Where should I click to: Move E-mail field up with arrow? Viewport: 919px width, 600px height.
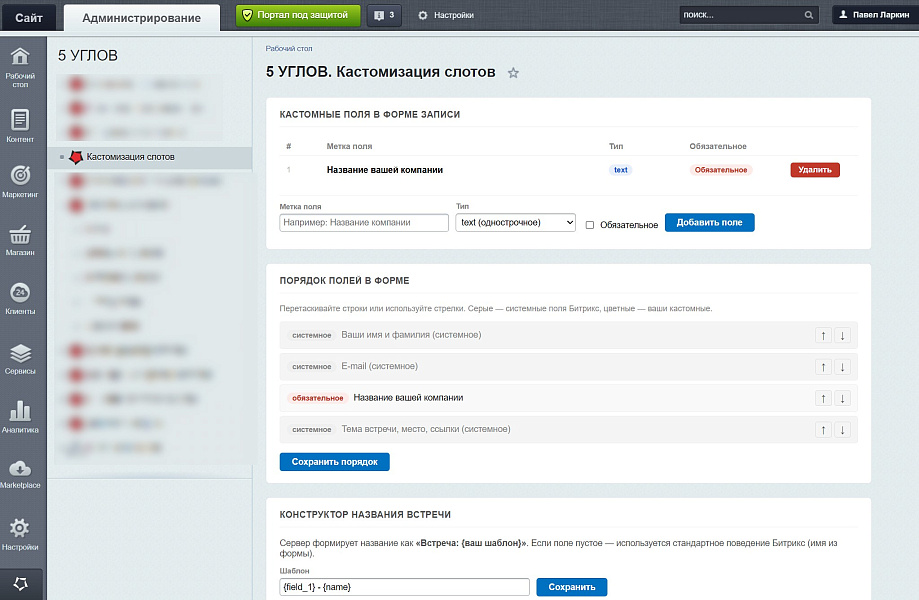(823, 367)
